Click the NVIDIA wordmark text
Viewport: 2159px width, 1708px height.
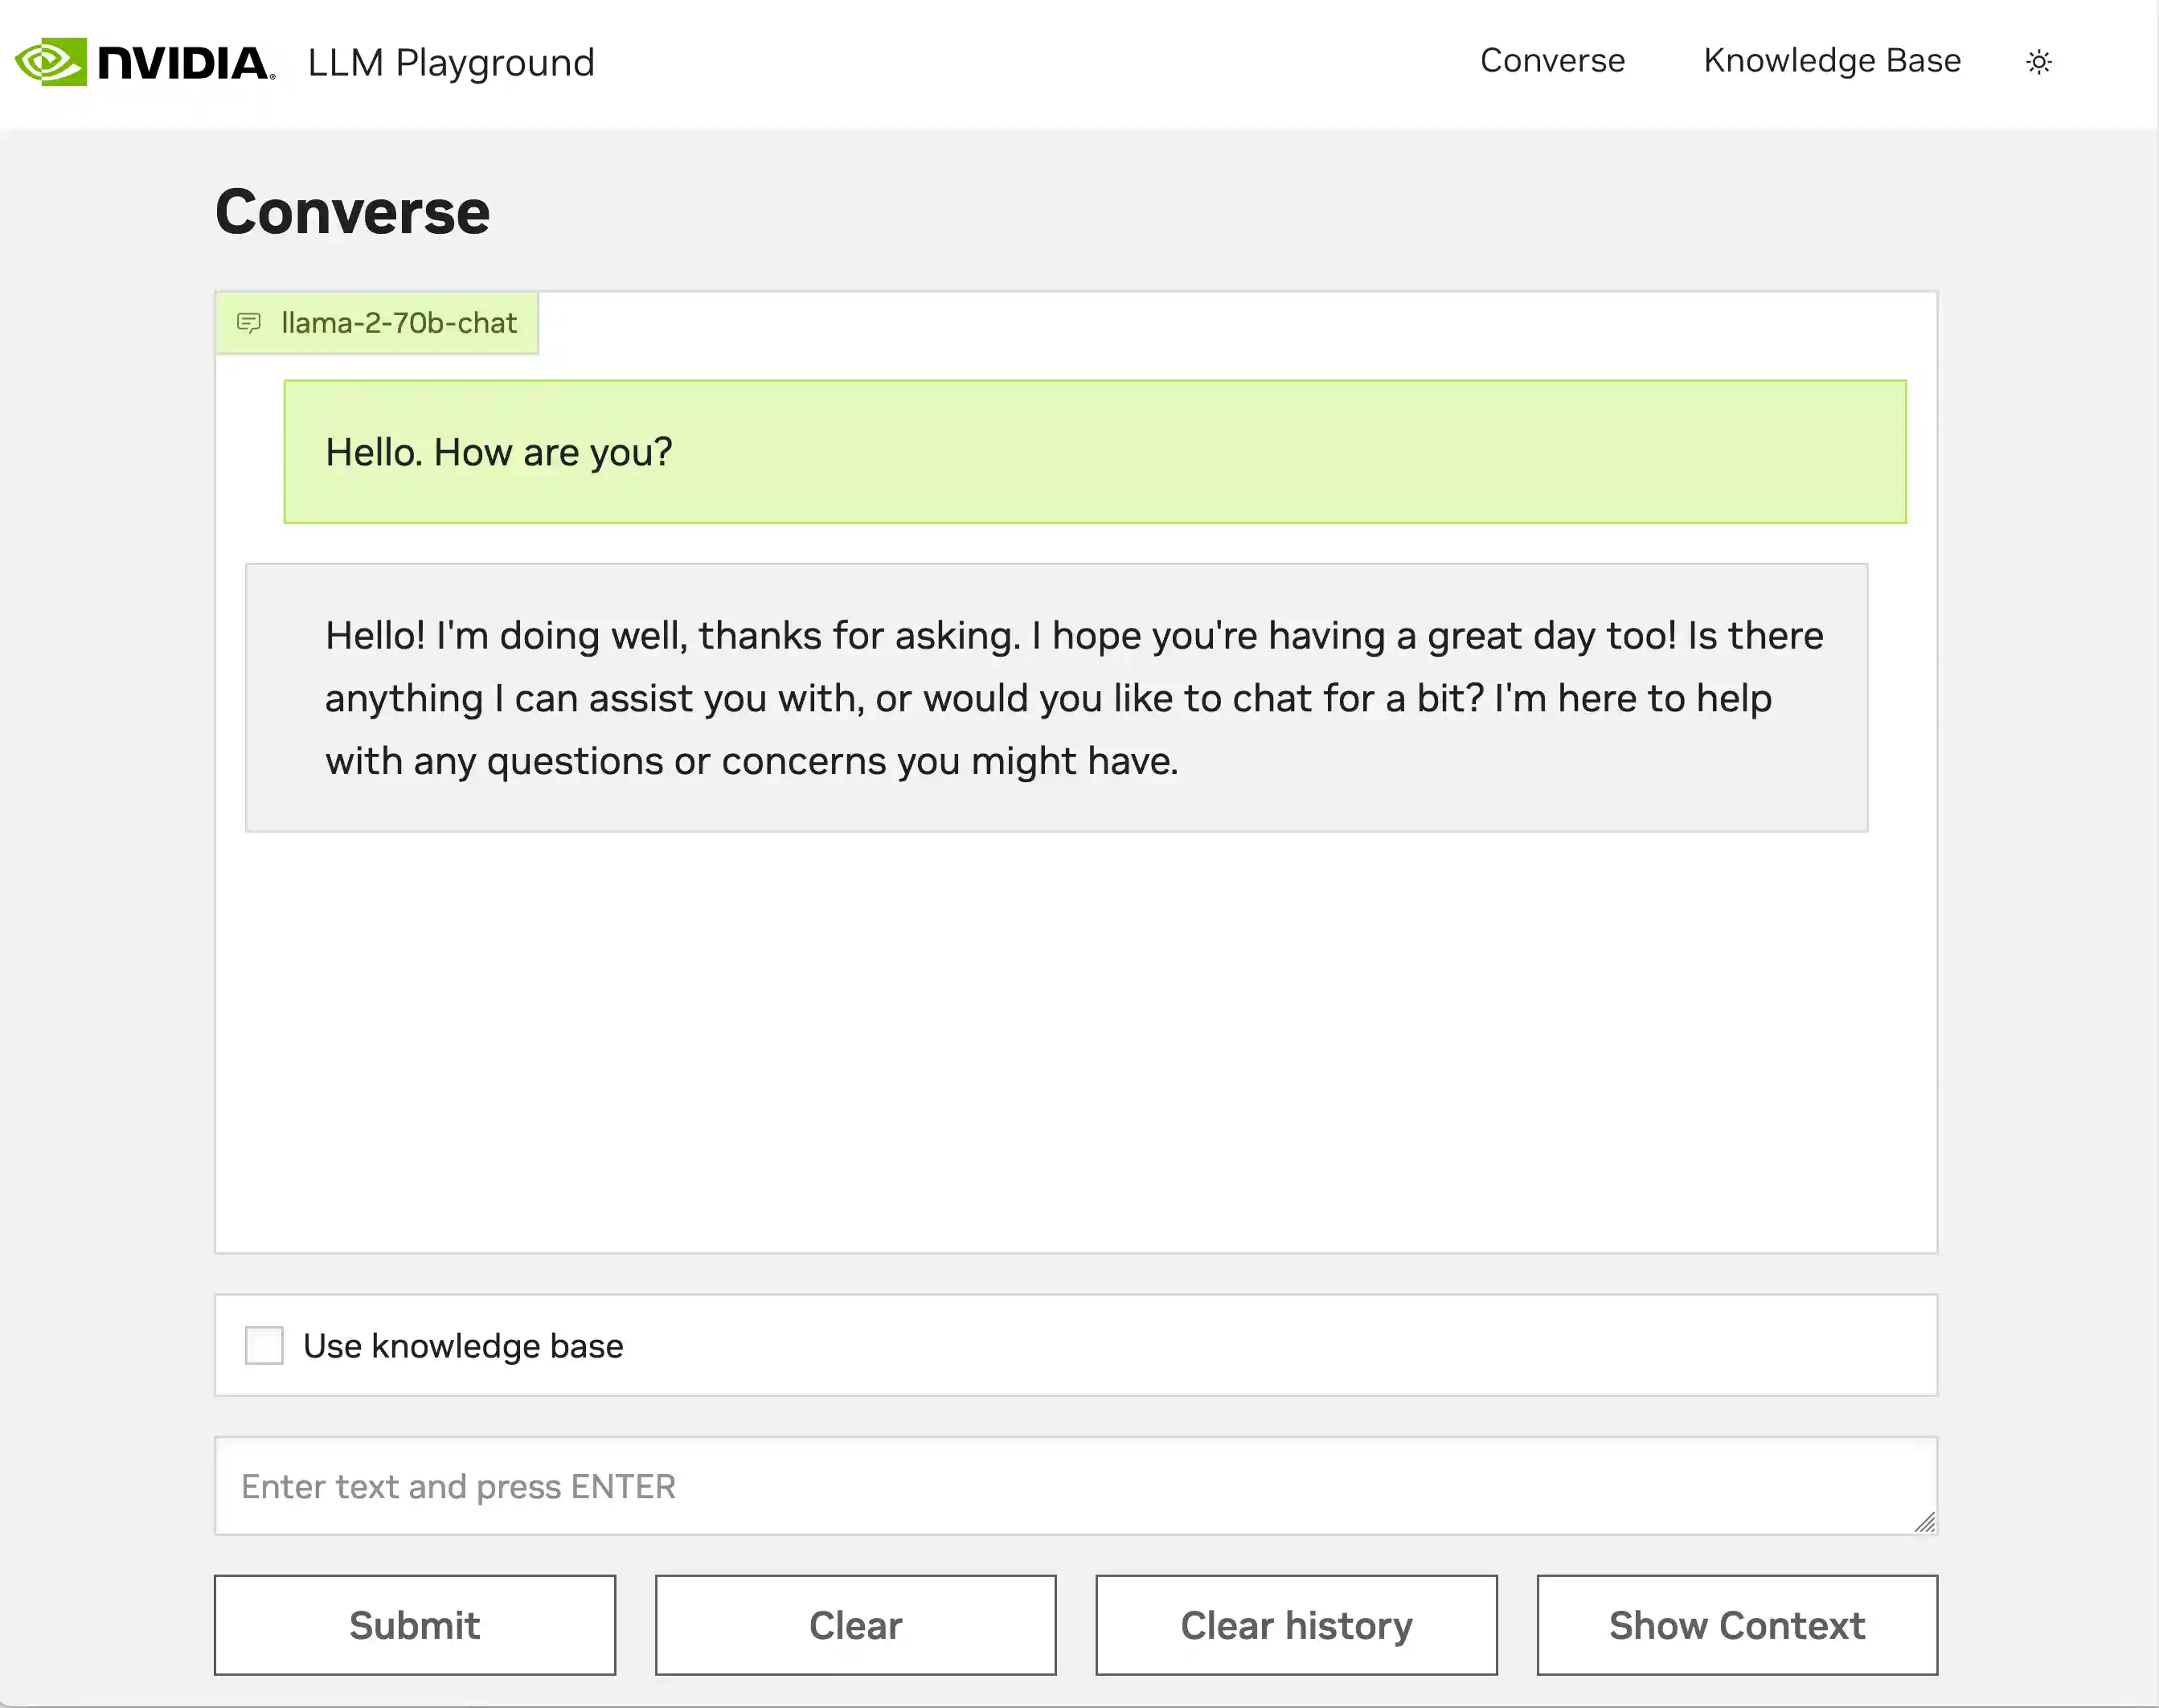186,63
